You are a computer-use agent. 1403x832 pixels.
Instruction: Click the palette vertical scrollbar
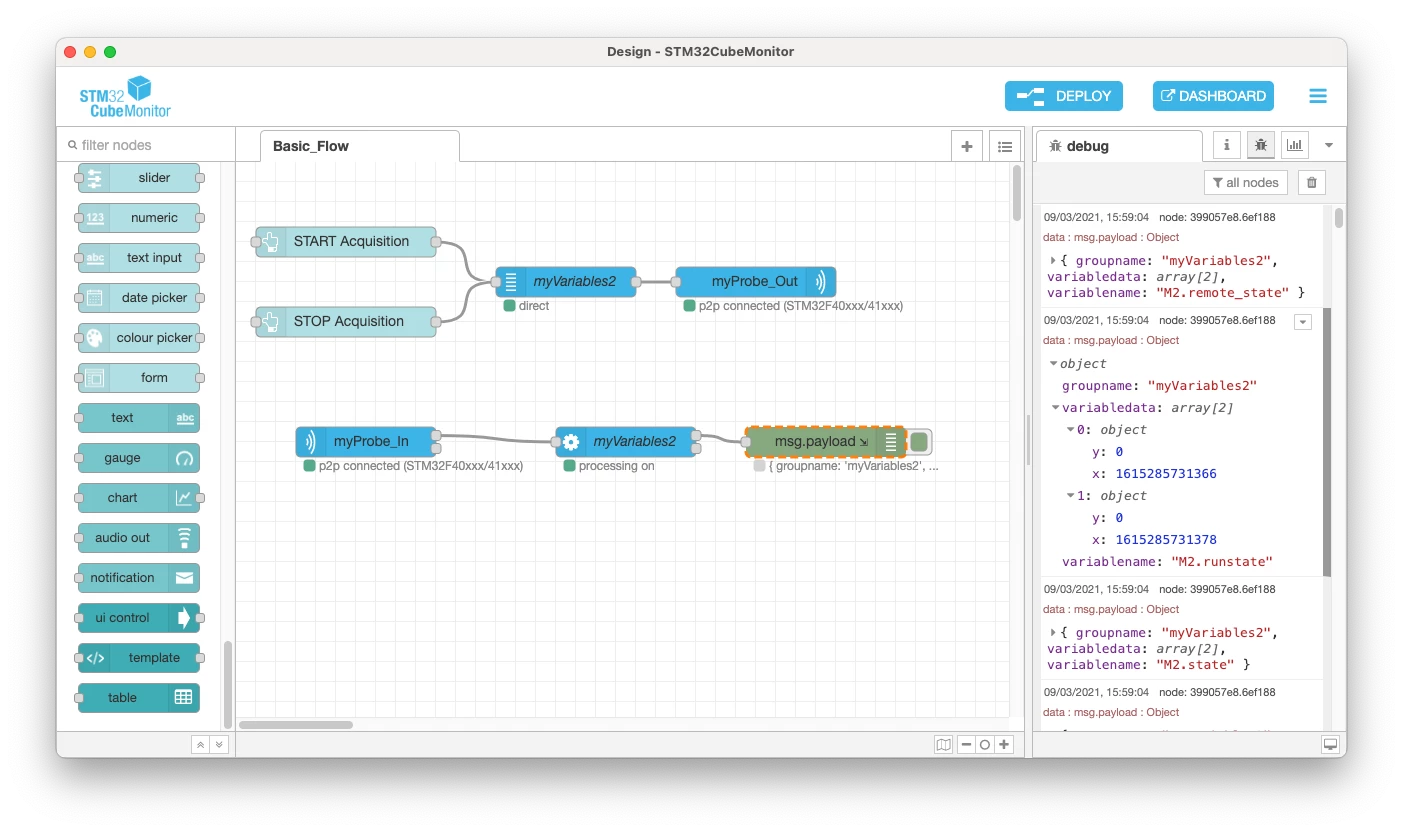[228, 685]
